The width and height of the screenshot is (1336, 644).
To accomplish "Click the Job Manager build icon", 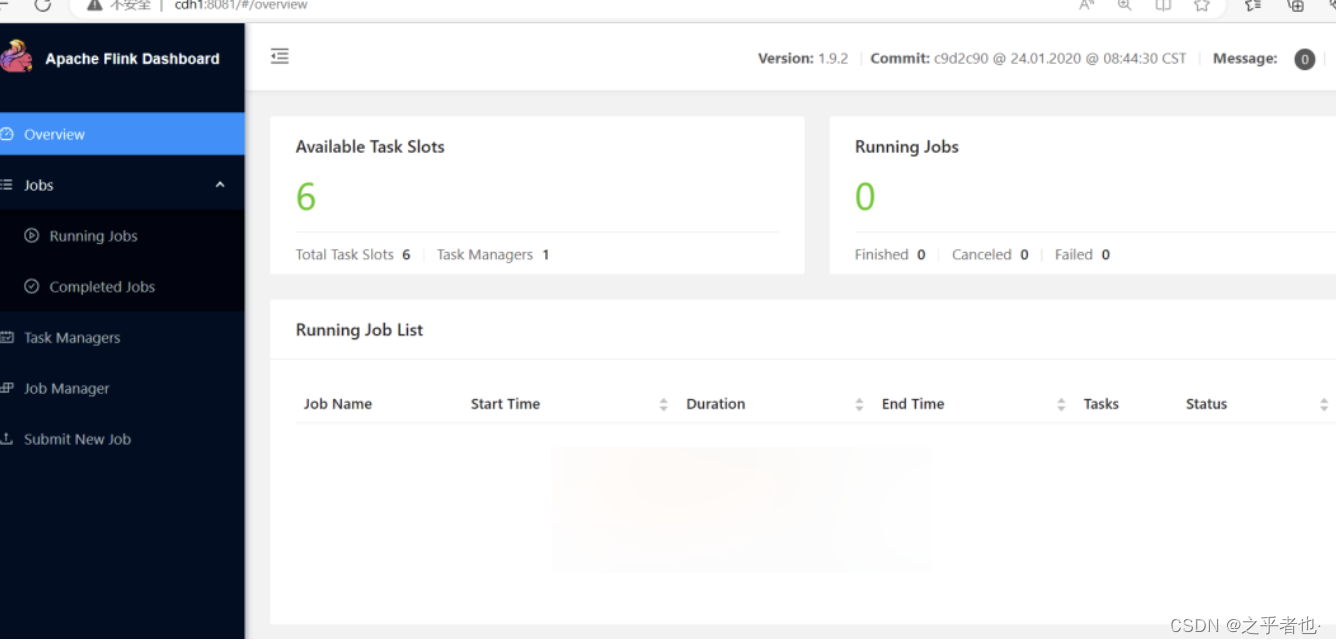I will 6,388.
